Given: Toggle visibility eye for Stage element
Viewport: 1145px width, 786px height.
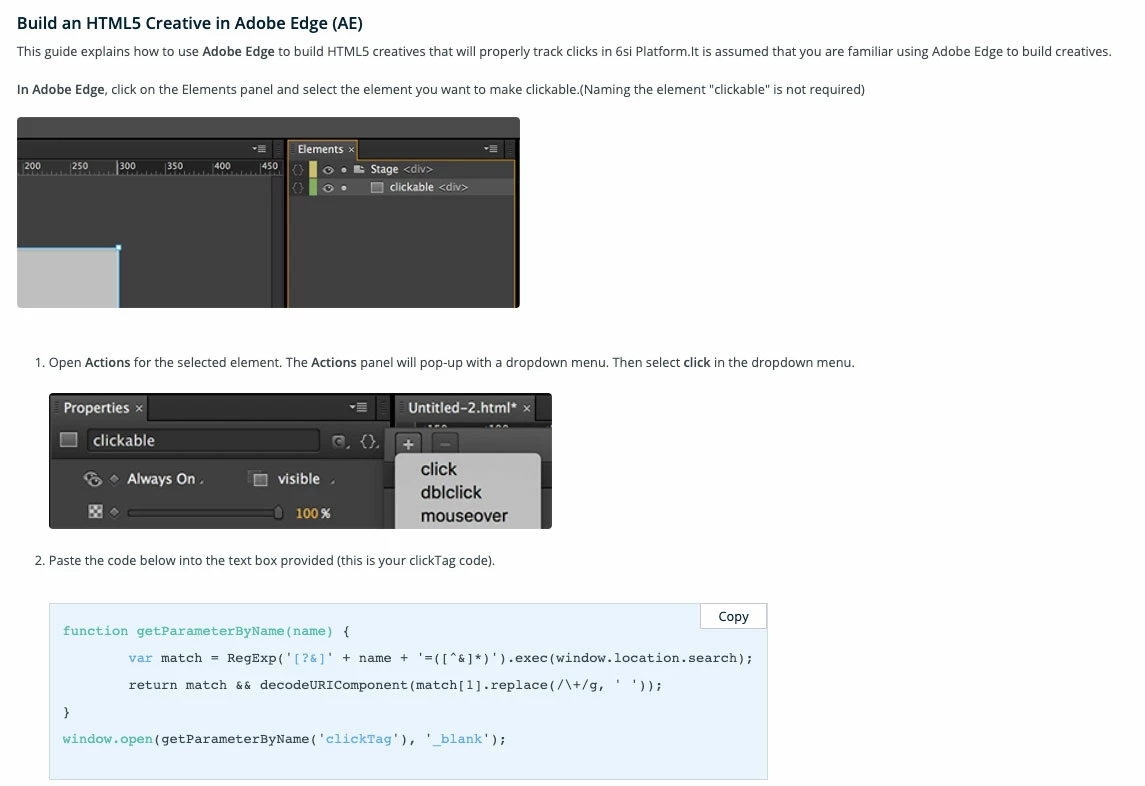Looking at the screenshot, I should [328, 169].
